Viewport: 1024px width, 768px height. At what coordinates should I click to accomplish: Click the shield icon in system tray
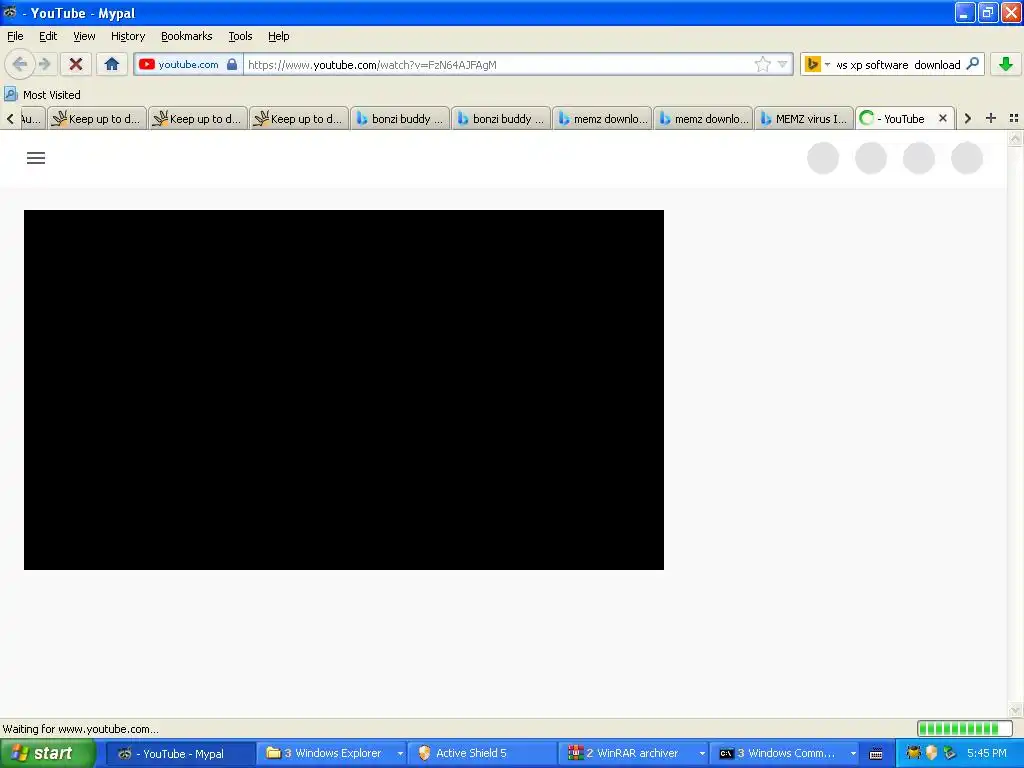(x=931, y=753)
